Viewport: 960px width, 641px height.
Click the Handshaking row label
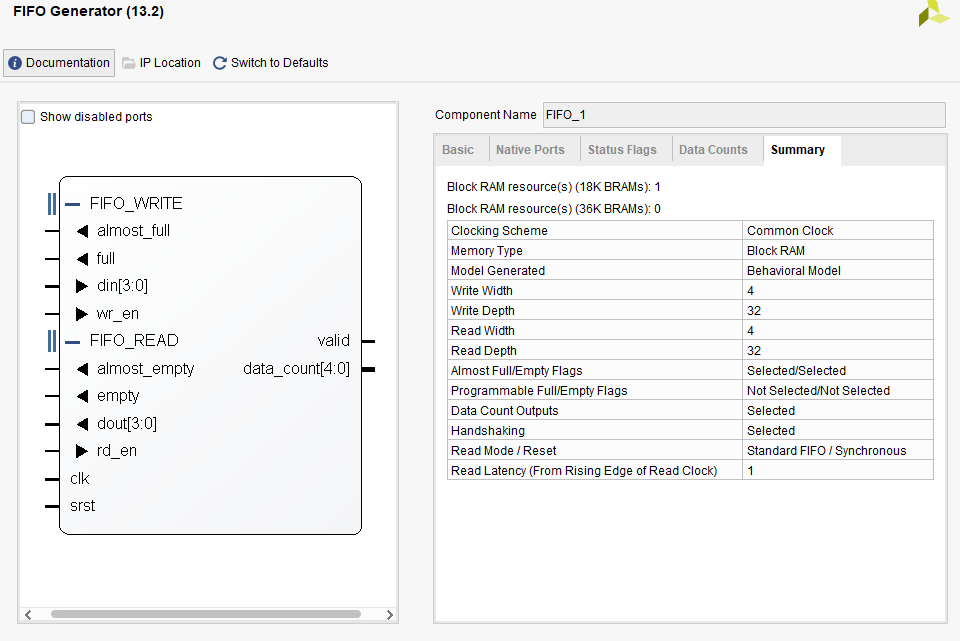488,431
